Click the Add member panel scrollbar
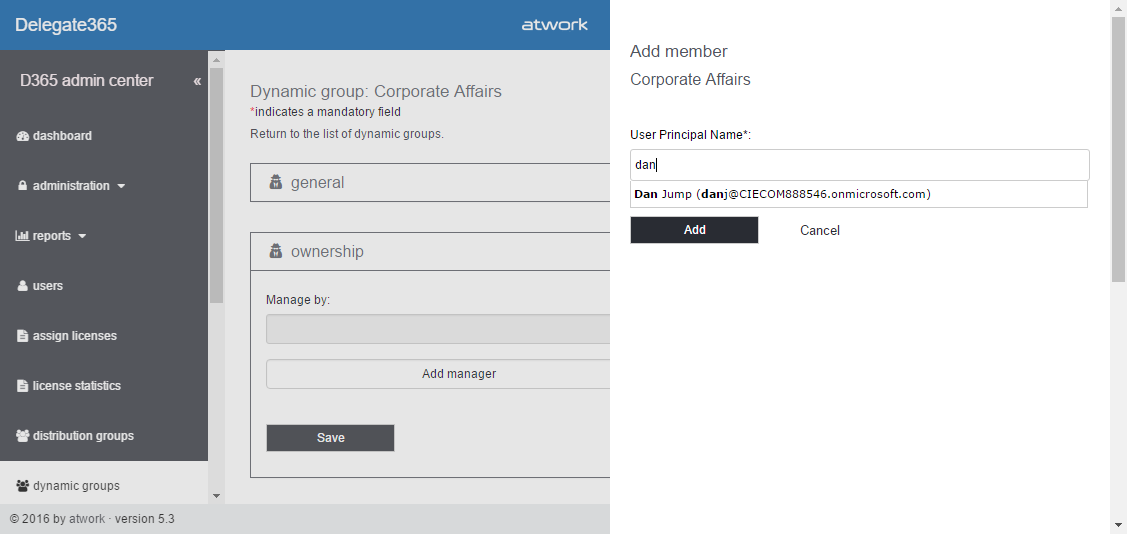 [x=1118, y=150]
